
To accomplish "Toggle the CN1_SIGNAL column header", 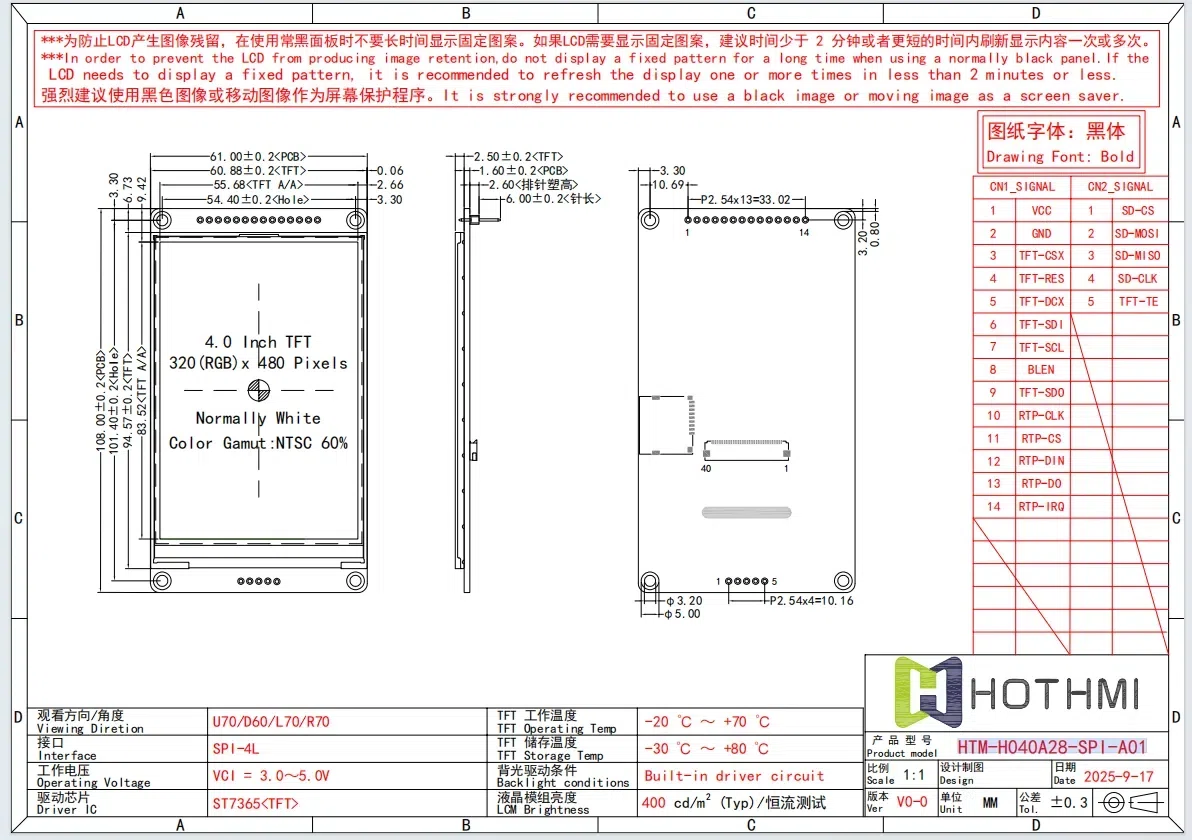I will click(x=1022, y=186).
